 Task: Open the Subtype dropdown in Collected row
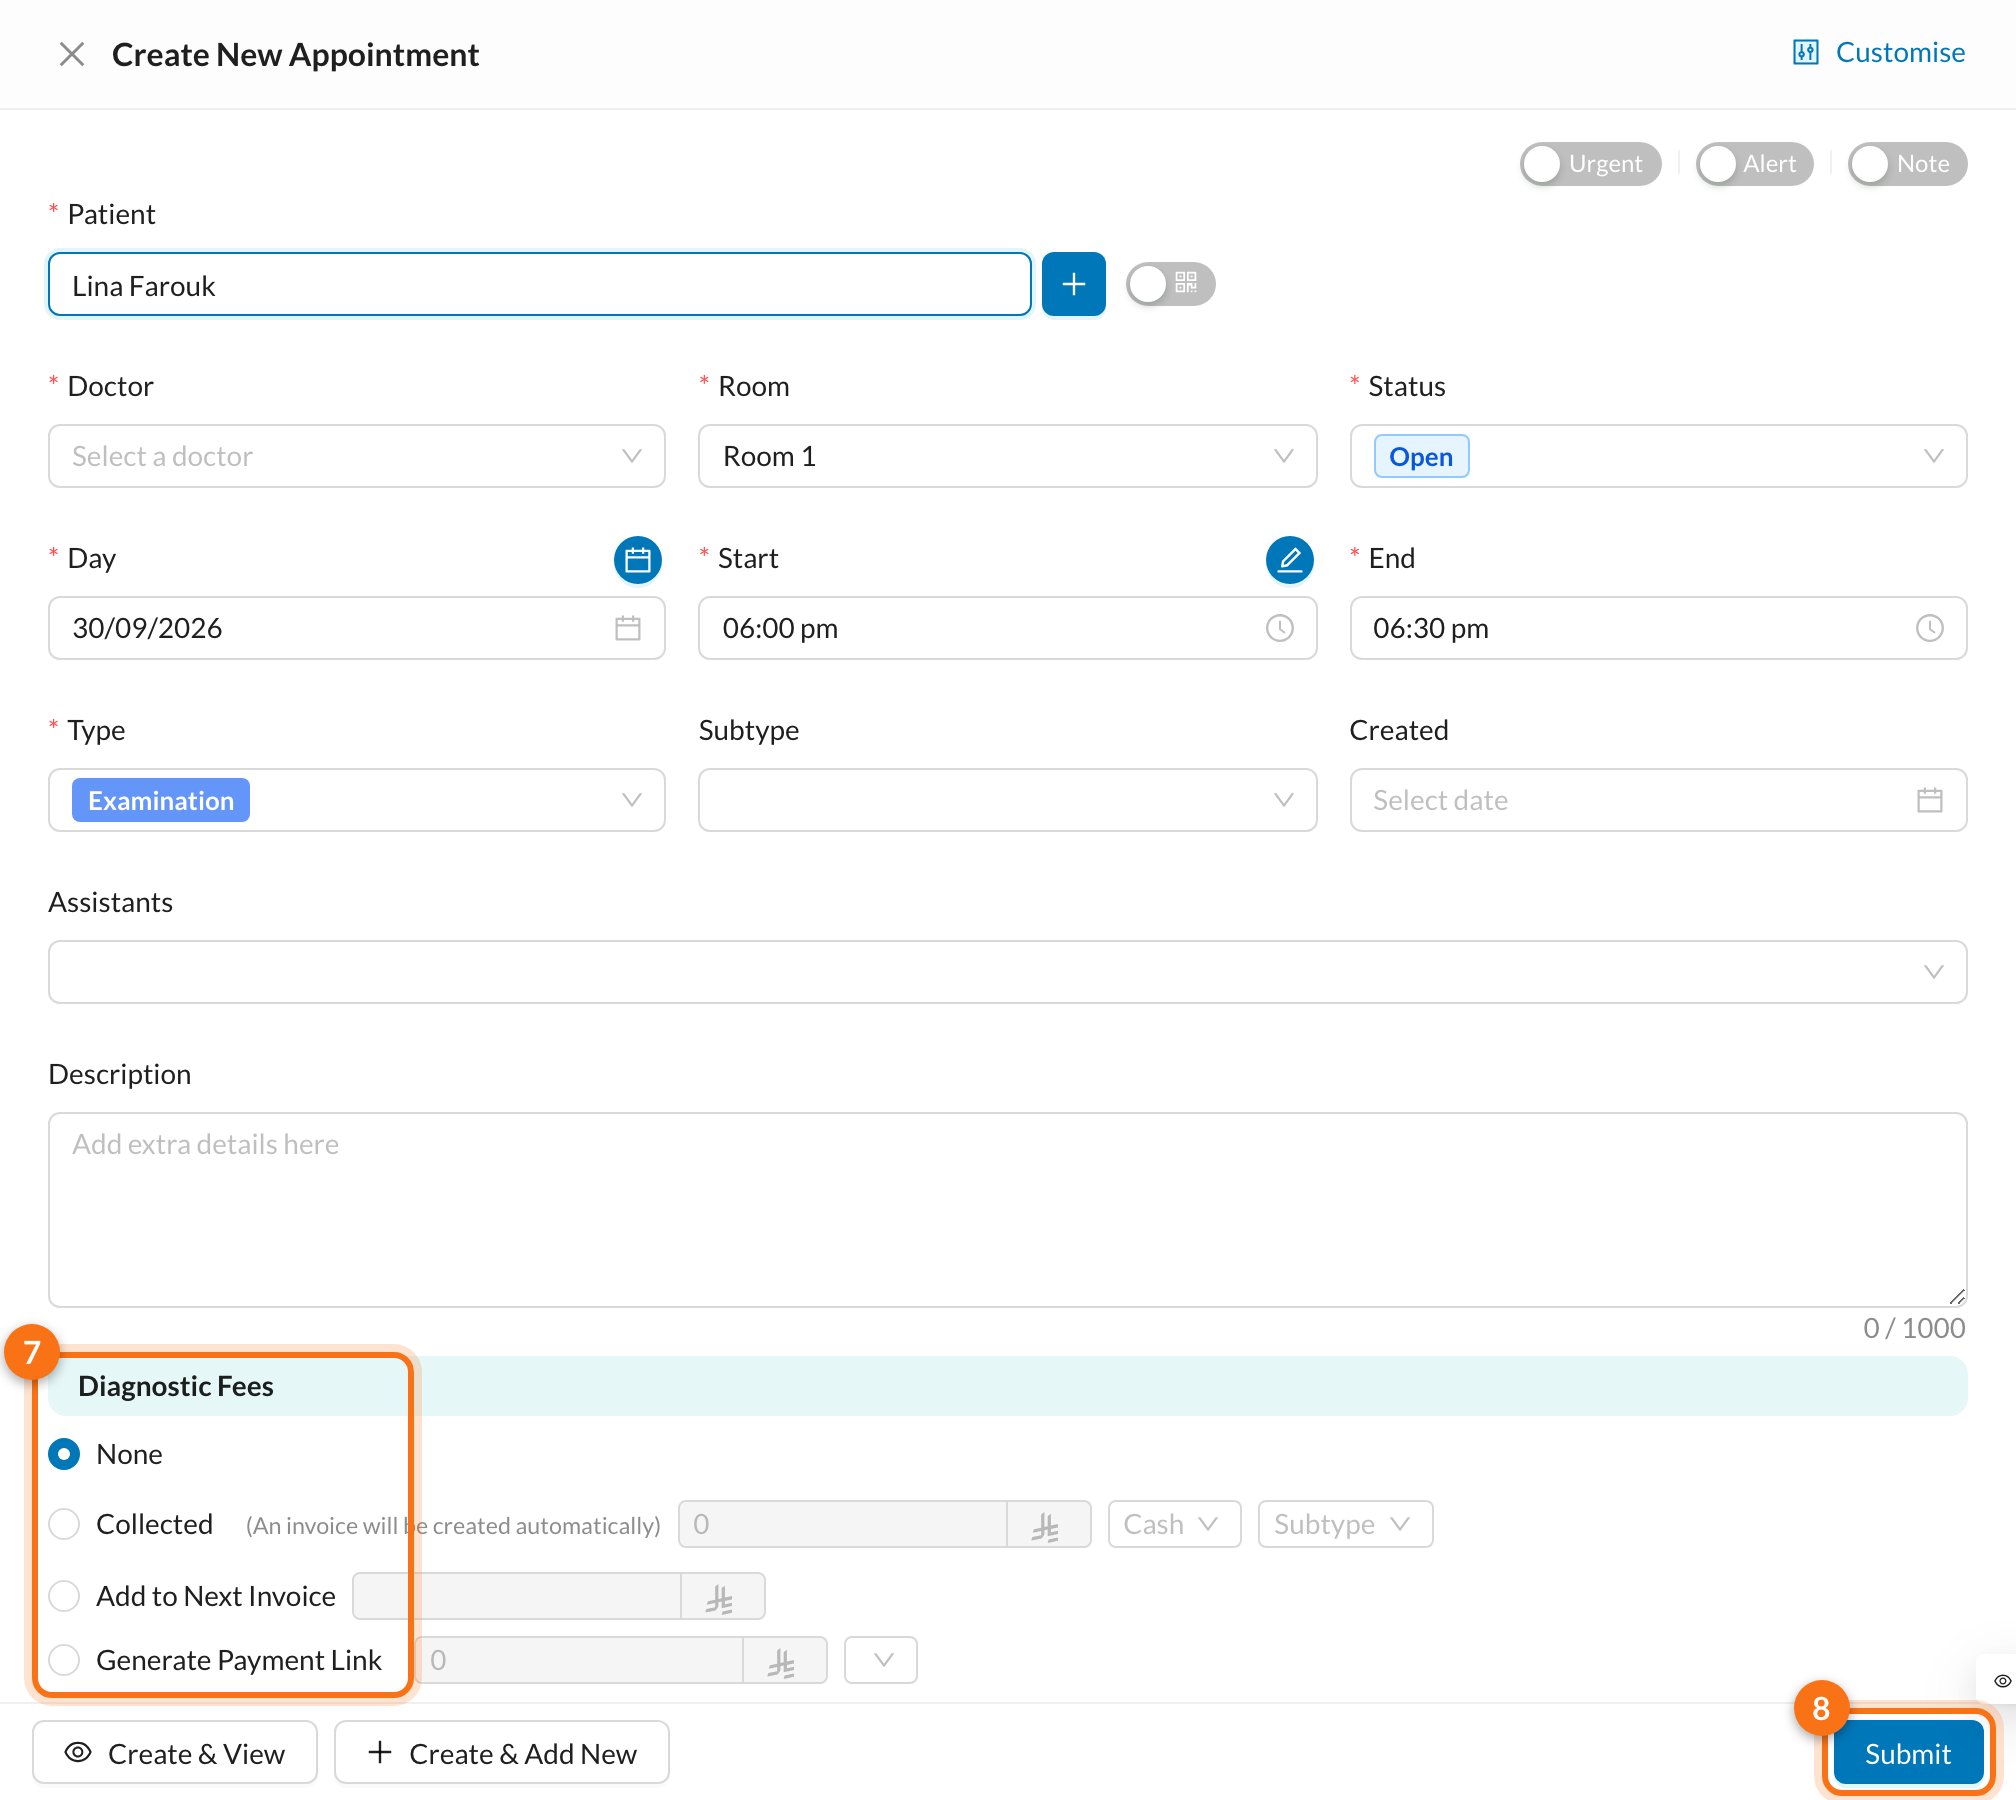1345,1524
